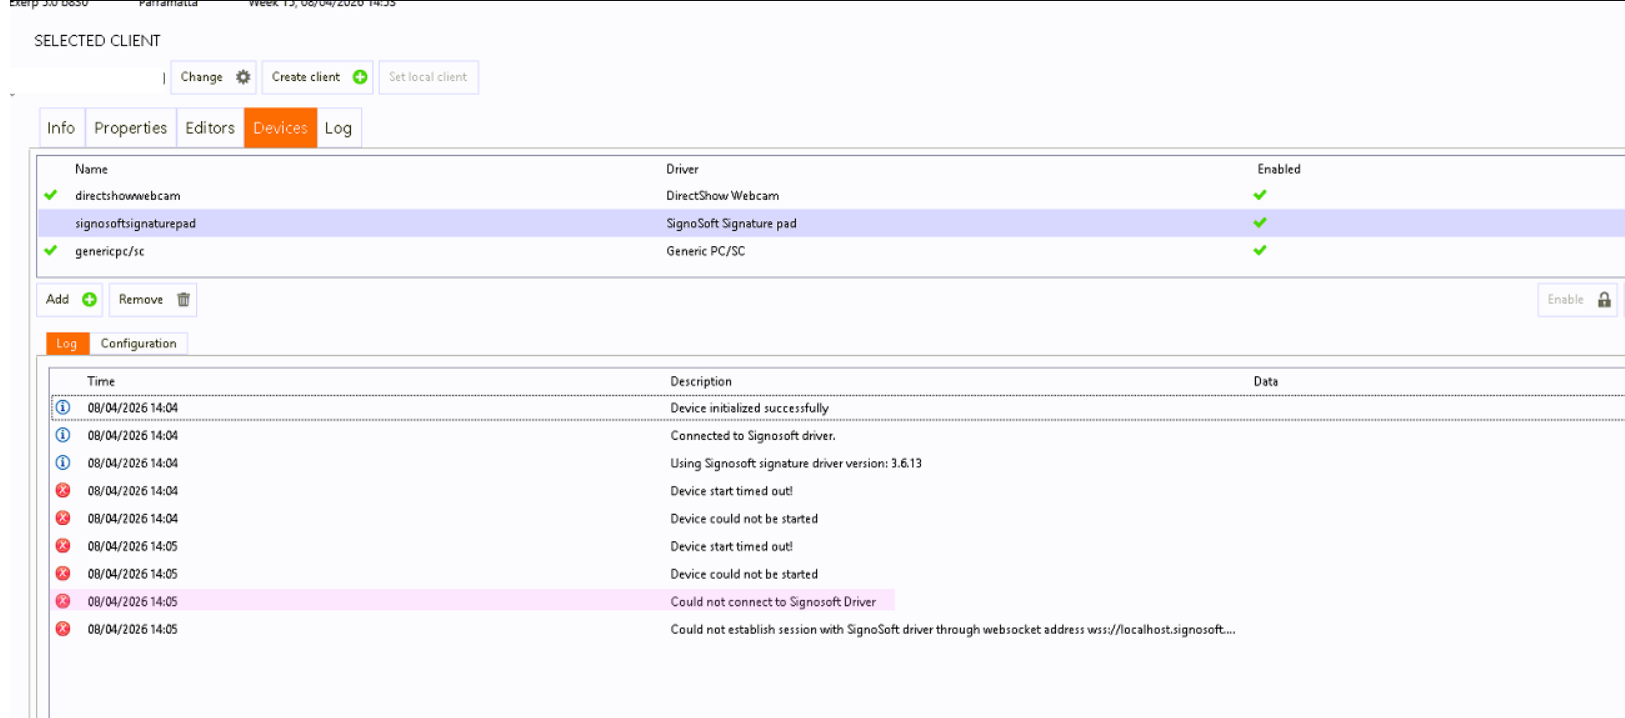Select the genericpc/sc device row

click(110, 251)
